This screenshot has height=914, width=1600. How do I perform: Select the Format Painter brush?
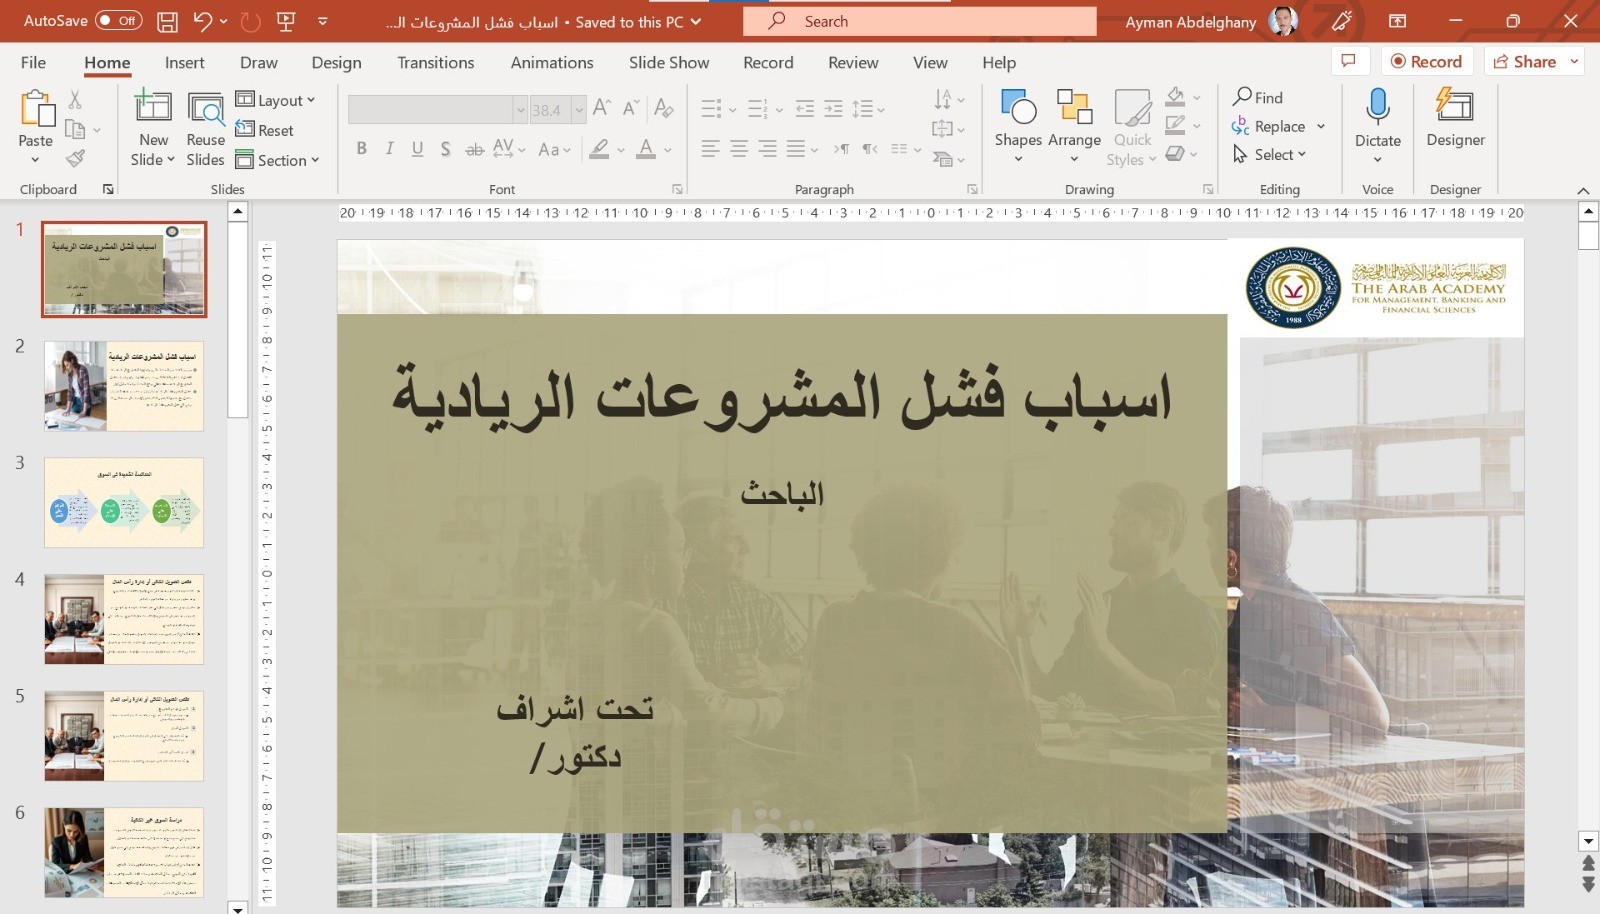[x=75, y=158]
